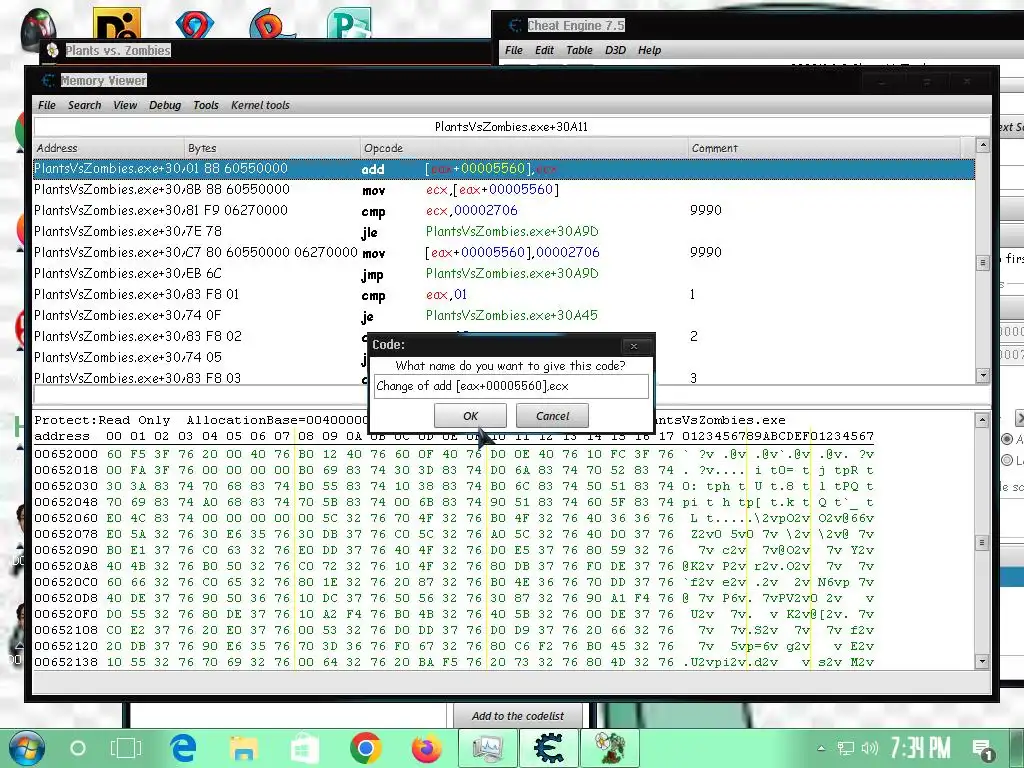1024x768 pixels.
Task: Select the add [eax+00005560],ecx instruction row
Action: [x=504, y=169]
